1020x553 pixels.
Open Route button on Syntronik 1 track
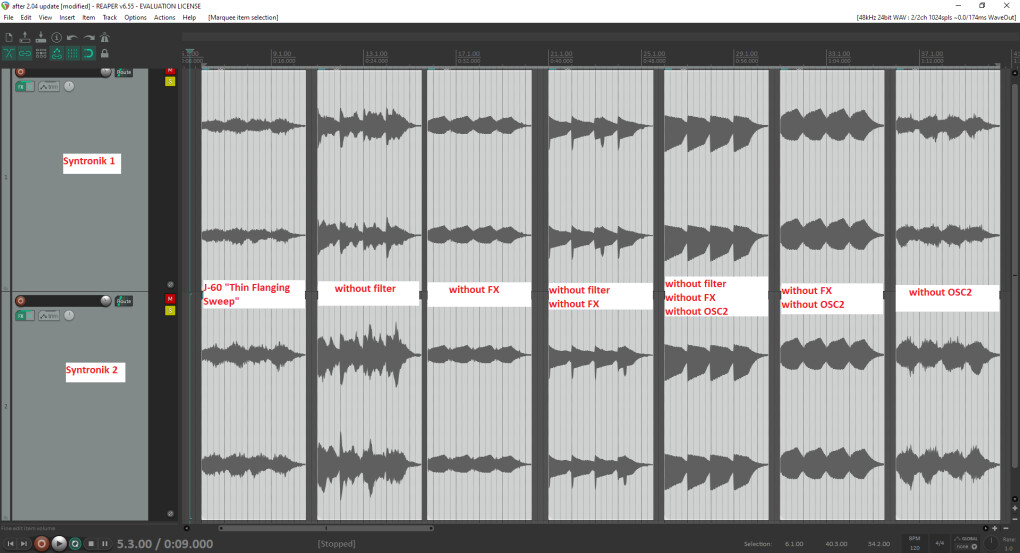(x=124, y=72)
